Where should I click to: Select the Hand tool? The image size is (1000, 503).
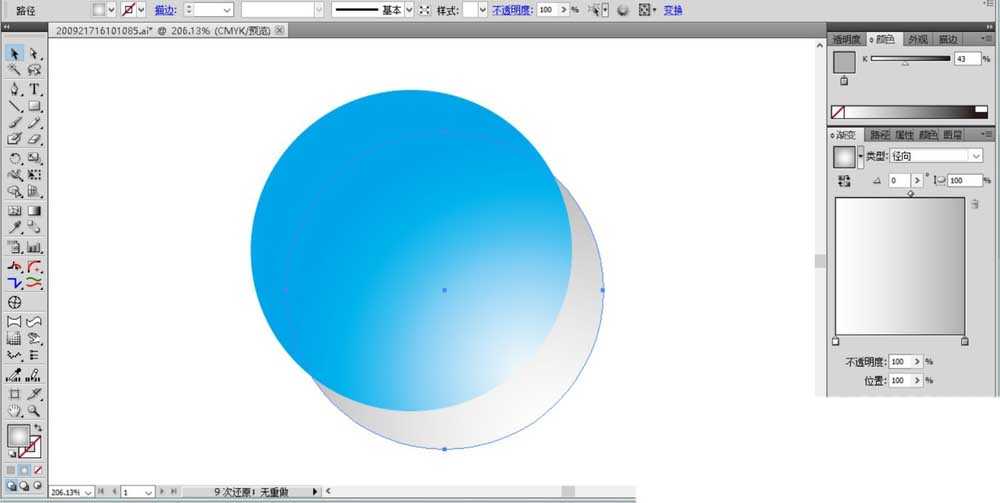15,411
